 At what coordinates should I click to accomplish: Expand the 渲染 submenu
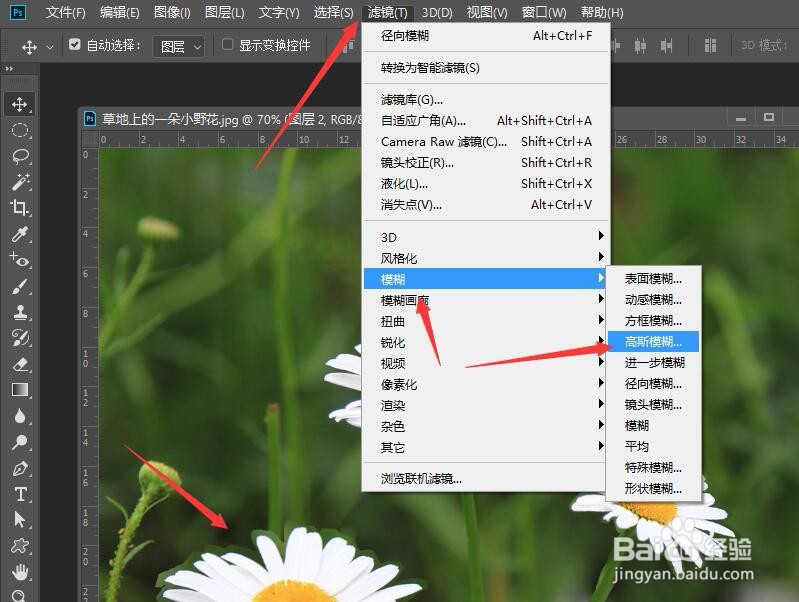[x=486, y=405]
